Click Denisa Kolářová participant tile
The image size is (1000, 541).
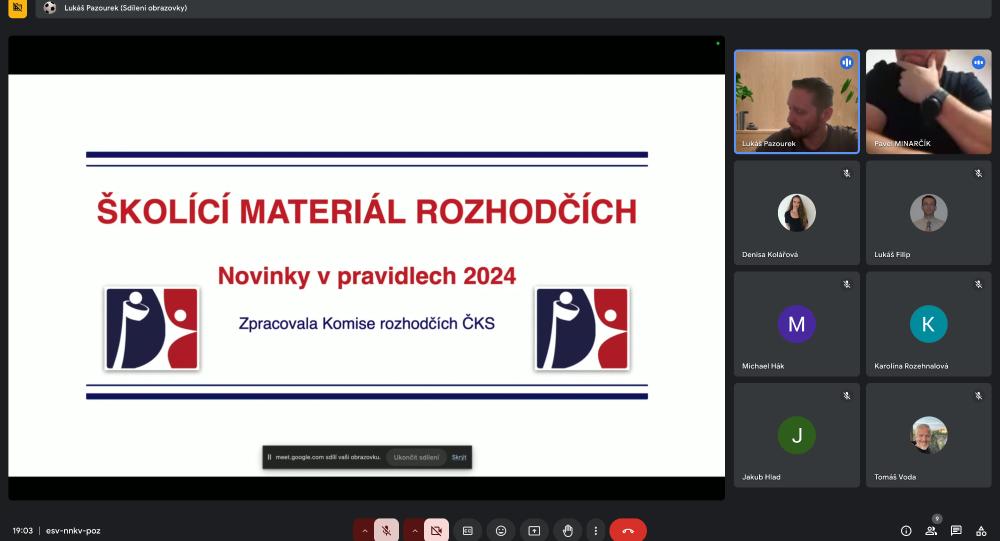pos(796,213)
